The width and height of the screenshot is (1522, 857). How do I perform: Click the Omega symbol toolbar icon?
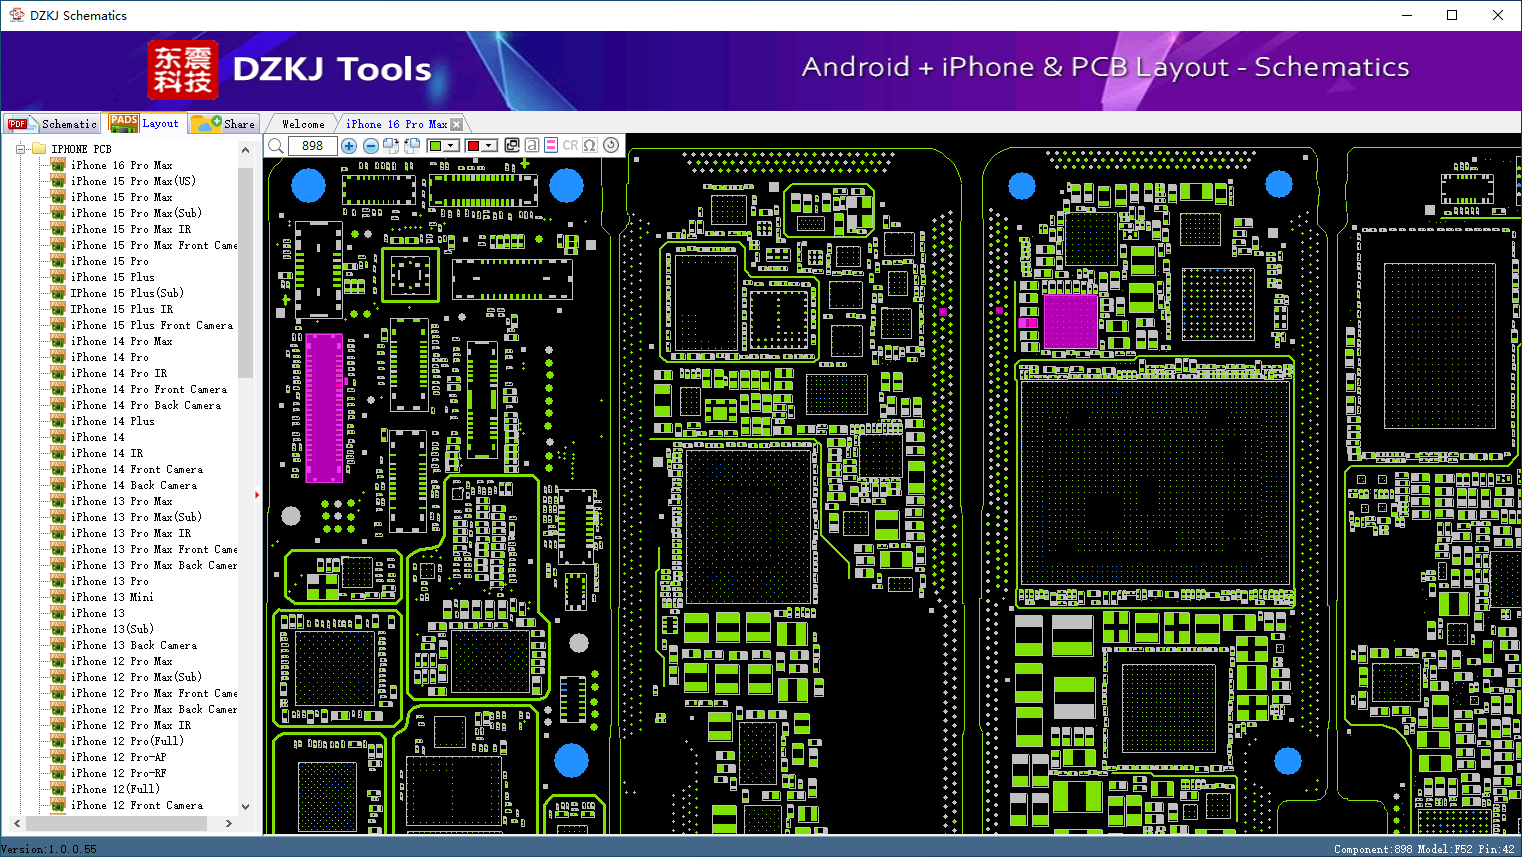(x=590, y=146)
